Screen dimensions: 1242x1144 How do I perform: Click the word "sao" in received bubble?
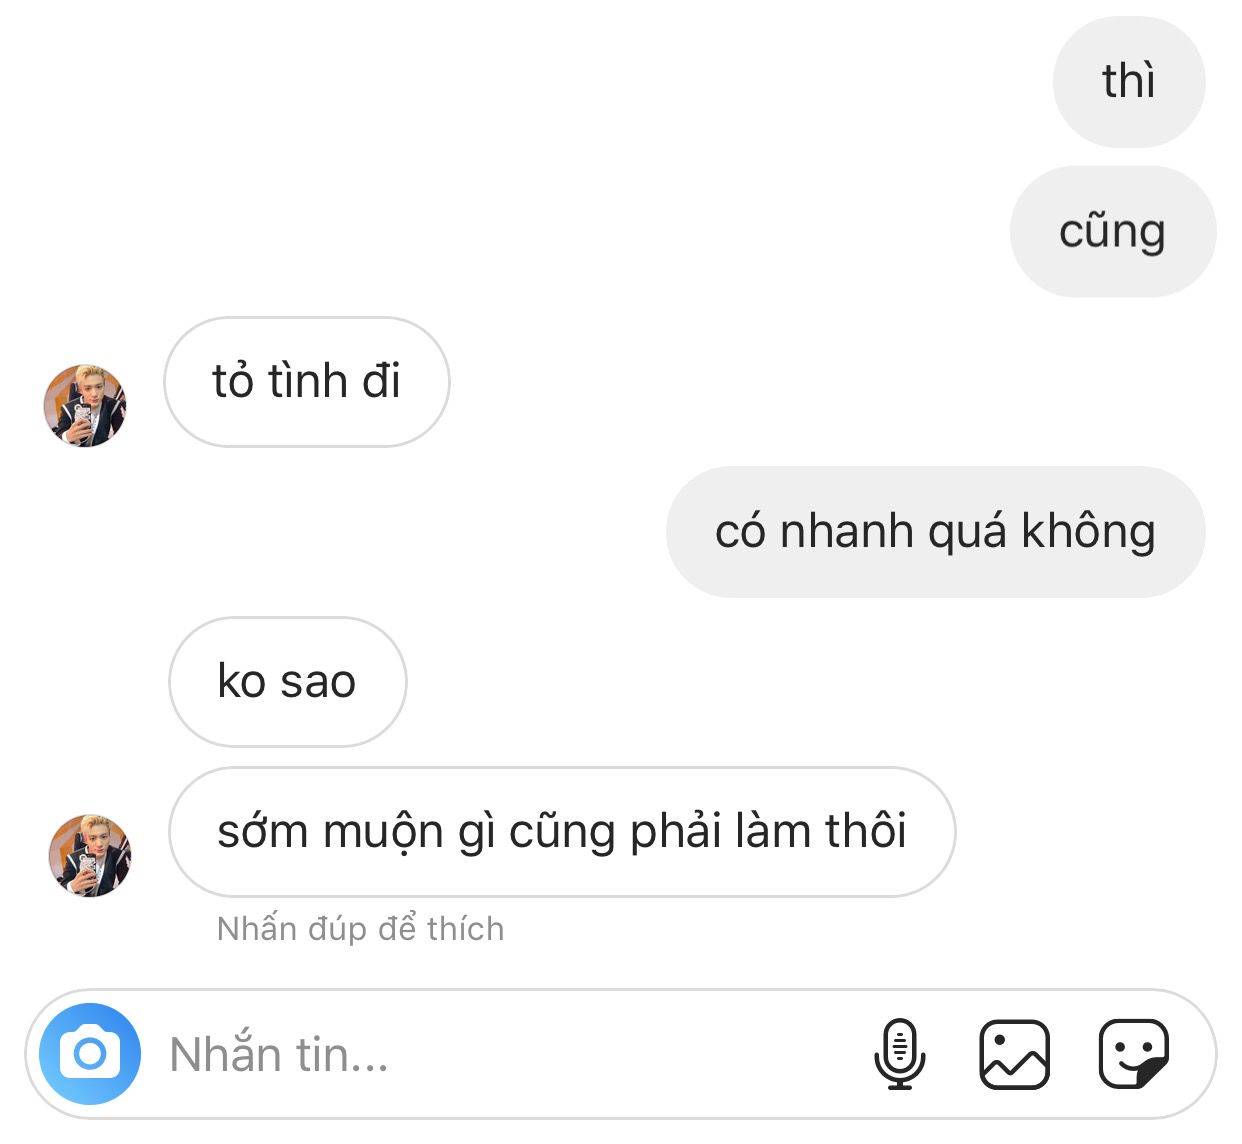(318, 683)
